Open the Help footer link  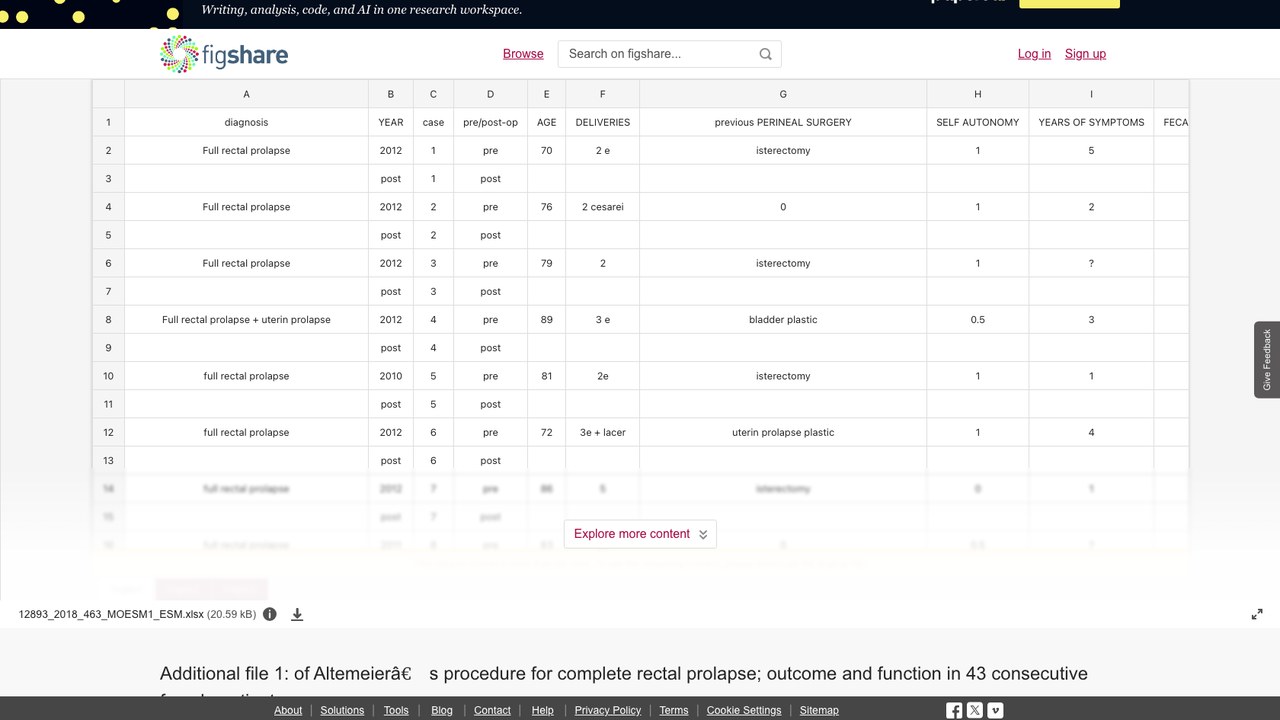(542, 710)
